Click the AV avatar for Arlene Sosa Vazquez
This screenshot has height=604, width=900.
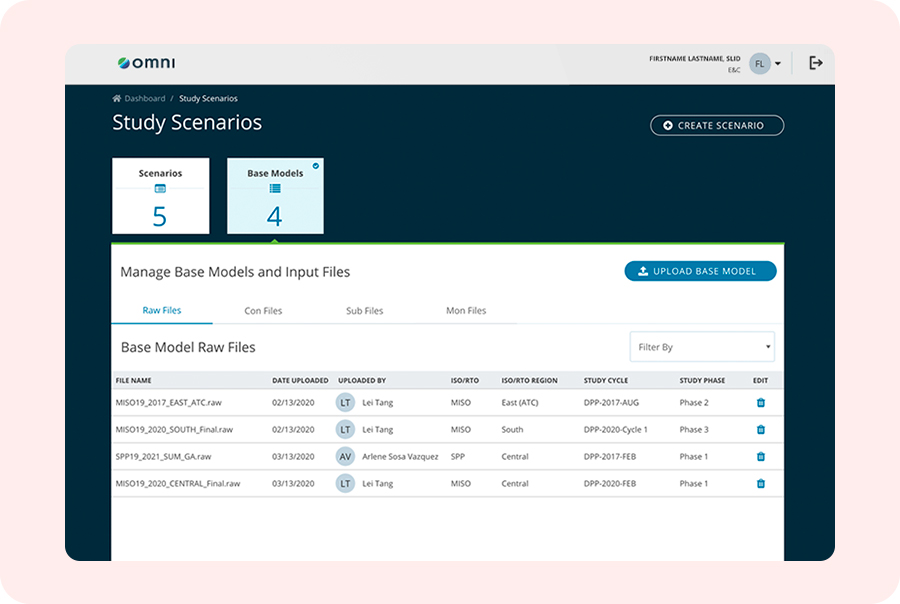345,456
